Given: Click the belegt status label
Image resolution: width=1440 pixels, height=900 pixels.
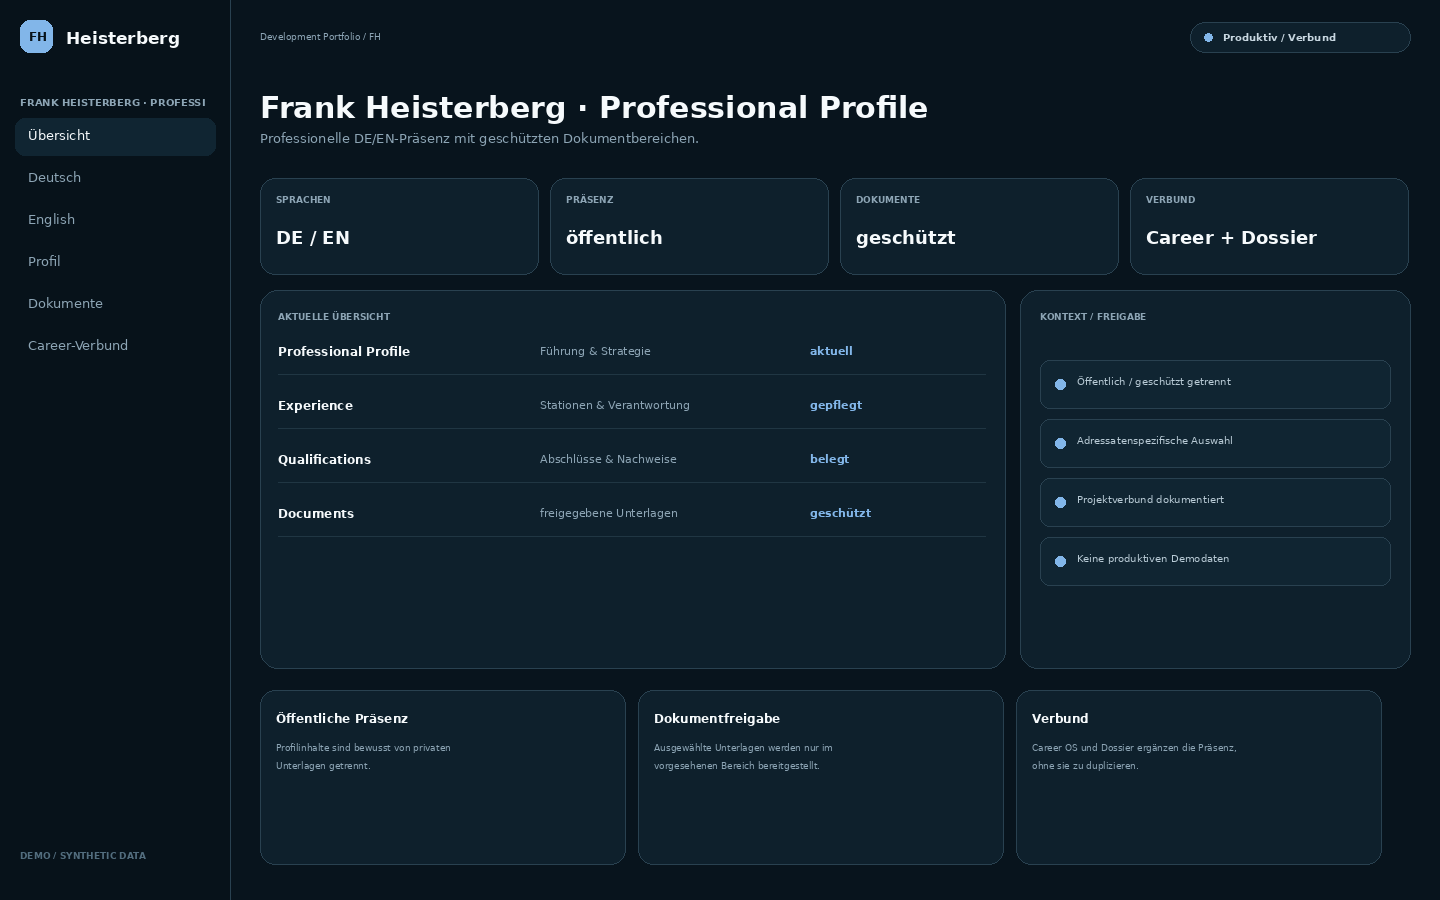Looking at the screenshot, I should click(x=829, y=459).
